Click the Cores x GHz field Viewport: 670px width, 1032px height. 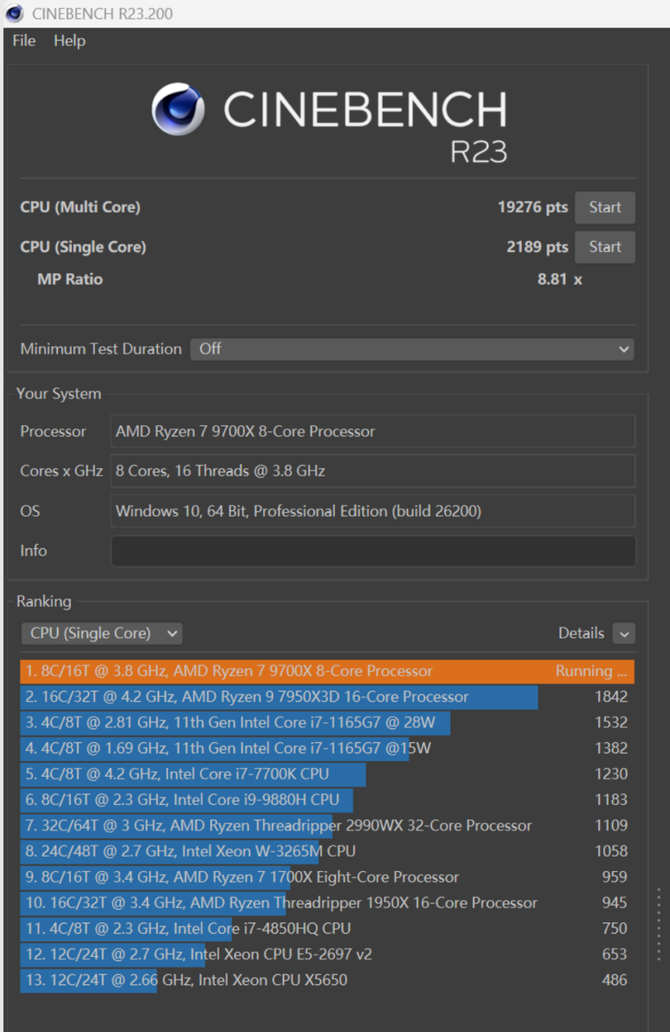(373, 471)
